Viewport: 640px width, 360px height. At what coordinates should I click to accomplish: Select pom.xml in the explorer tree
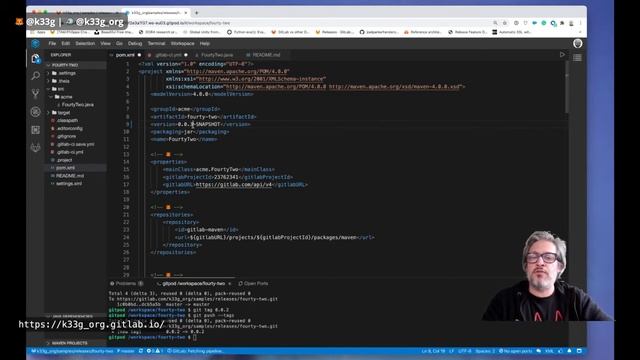click(65, 168)
